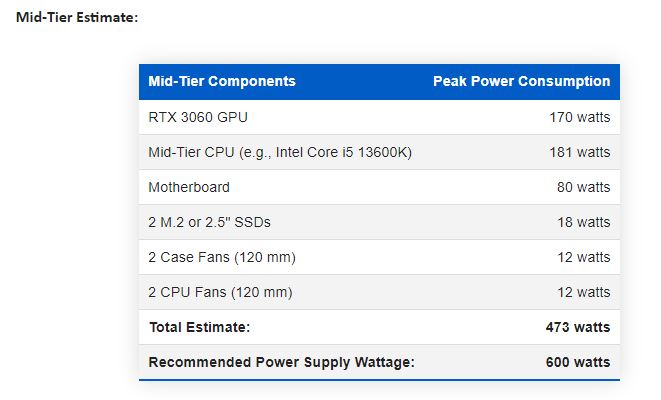This screenshot has width=661, height=400.
Task: Click the 'Total Estimate:' label
Action: click(199, 327)
